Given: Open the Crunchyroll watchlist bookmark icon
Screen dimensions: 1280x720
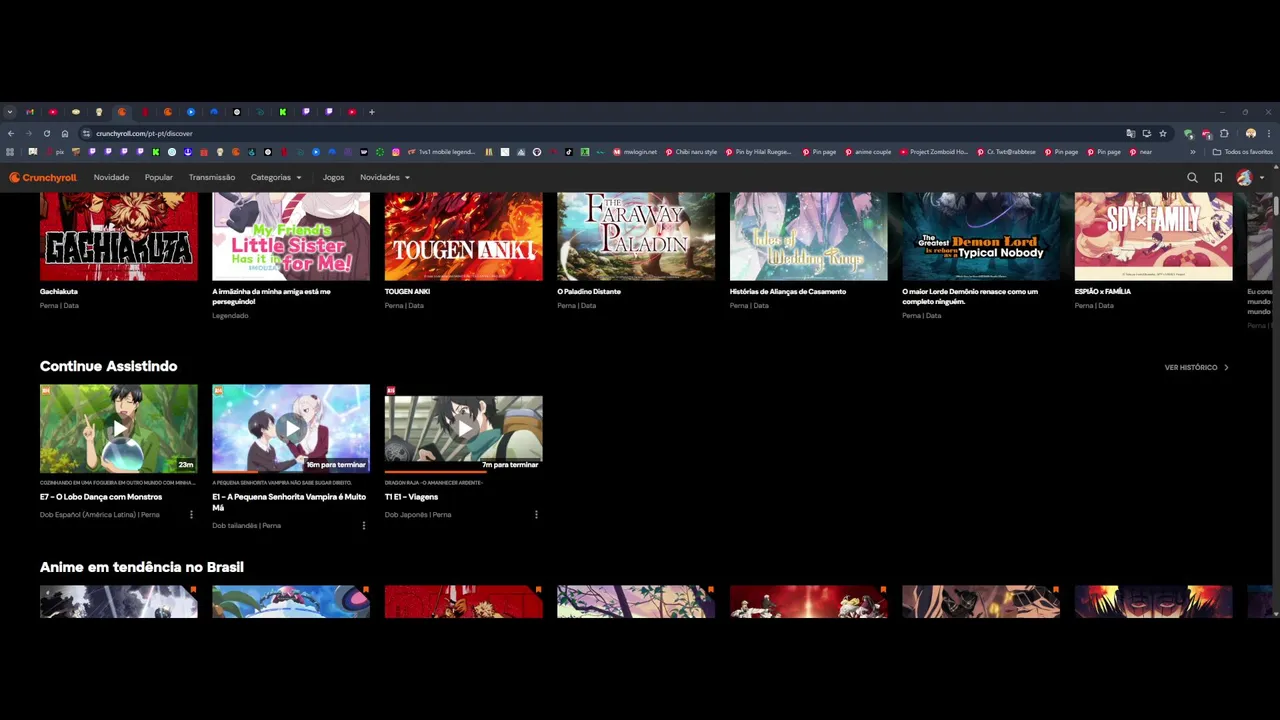Looking at the screenshot, I should coord(1218,177).
